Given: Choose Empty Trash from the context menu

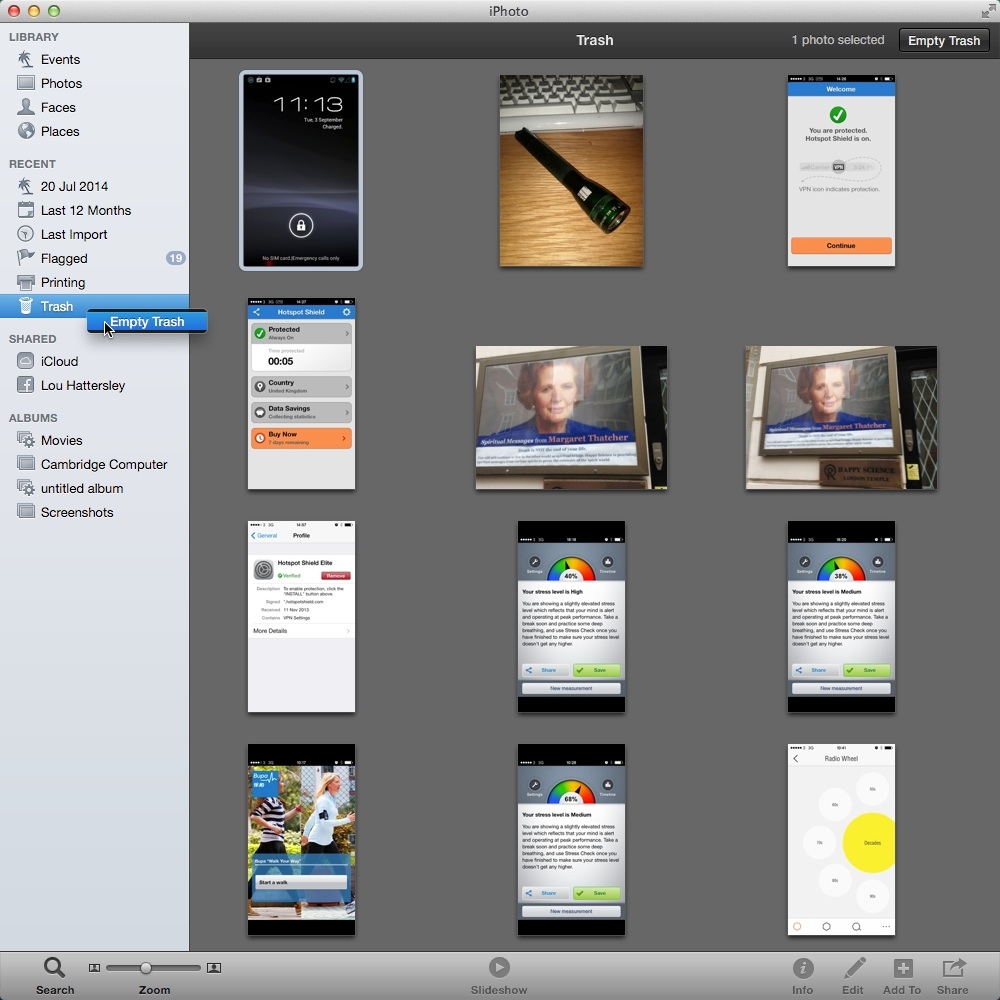Looking at the screenshot, I should click(x=147, y=321).
